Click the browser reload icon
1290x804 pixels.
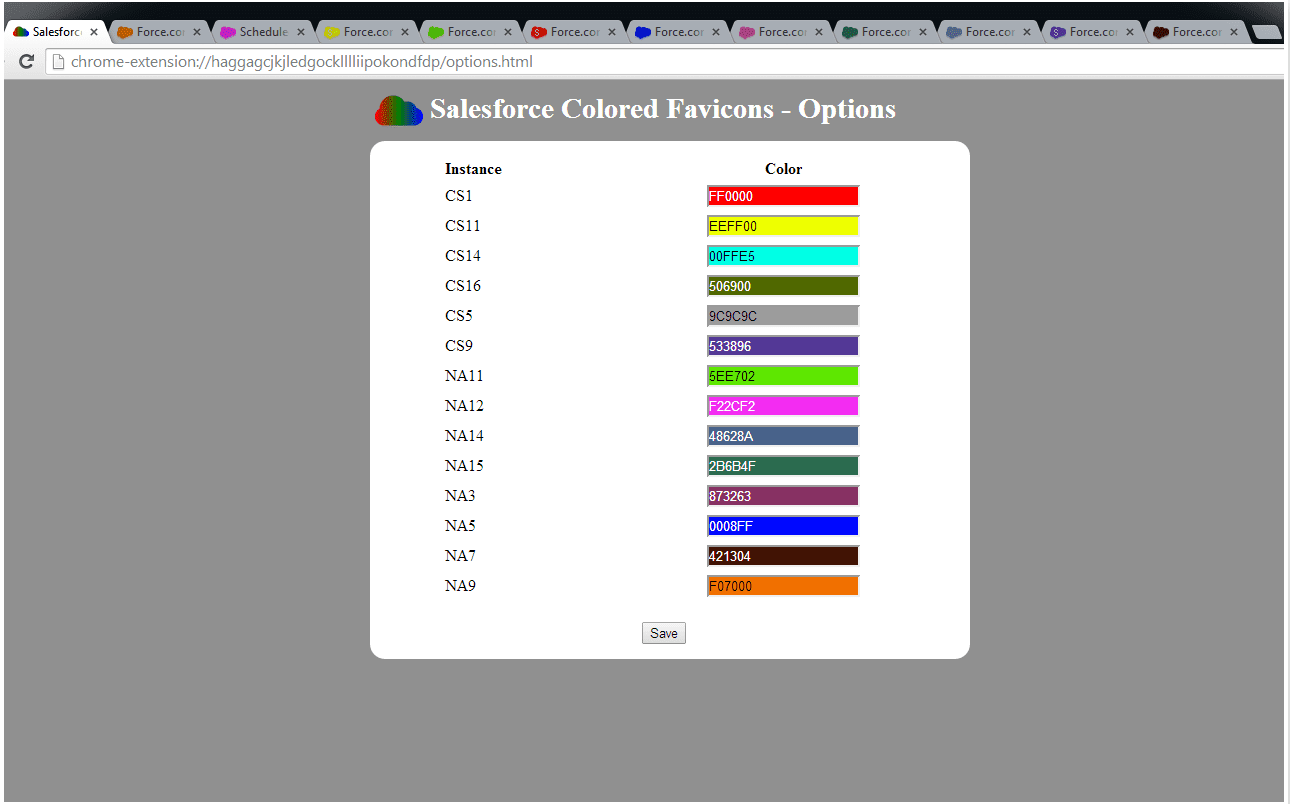tap(27, 61)
